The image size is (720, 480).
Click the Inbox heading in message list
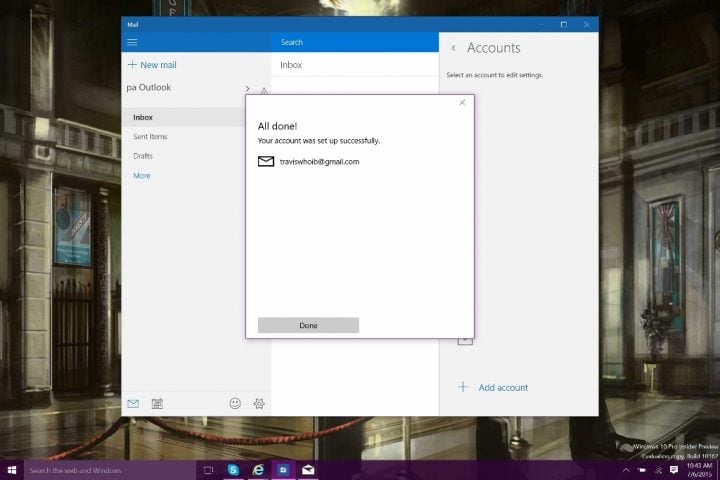[x=291, y=65]
